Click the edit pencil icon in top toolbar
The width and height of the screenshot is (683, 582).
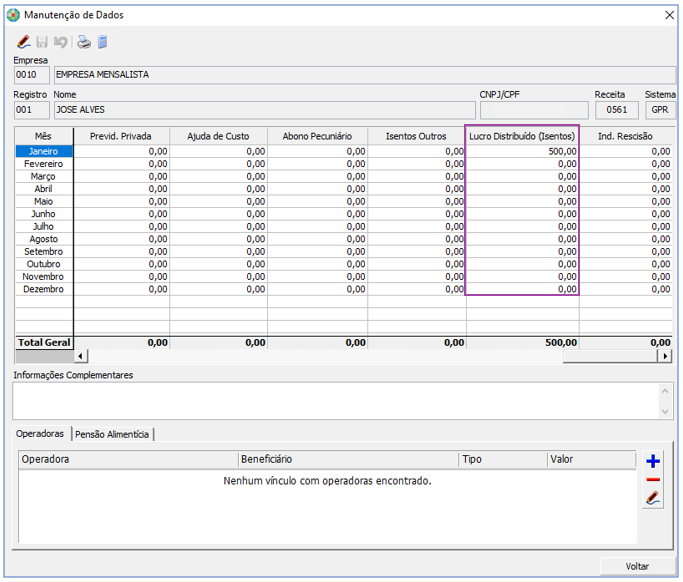coord(24,42)
